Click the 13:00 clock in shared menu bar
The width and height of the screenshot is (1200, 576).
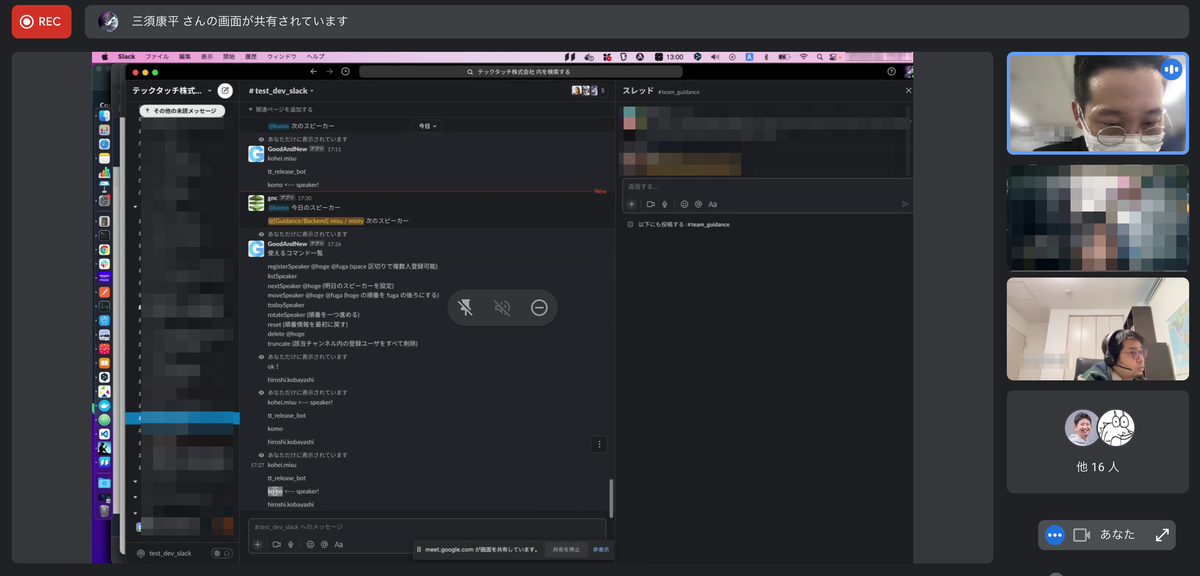coord(675,57)
